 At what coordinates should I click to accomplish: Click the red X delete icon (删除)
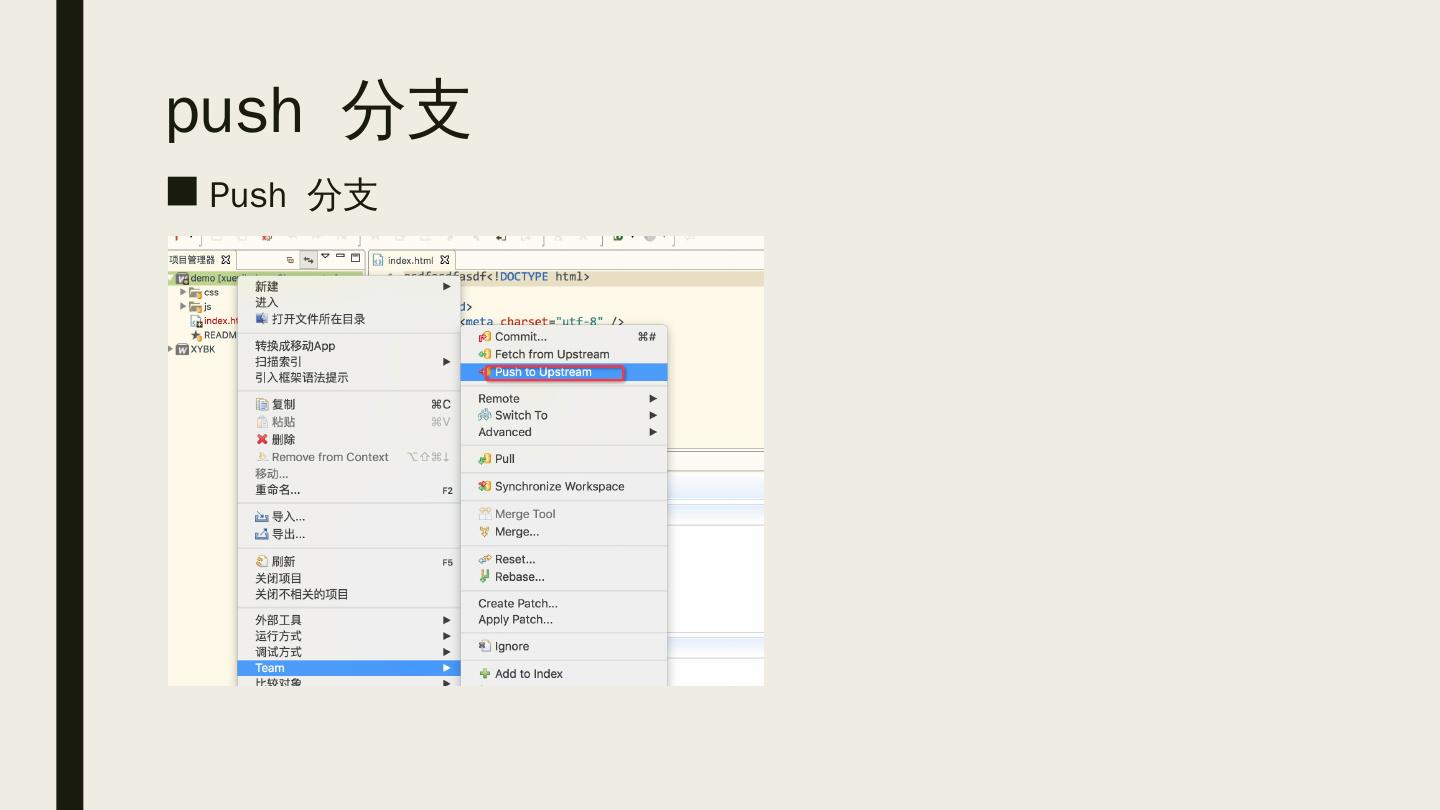coord(262,440)
